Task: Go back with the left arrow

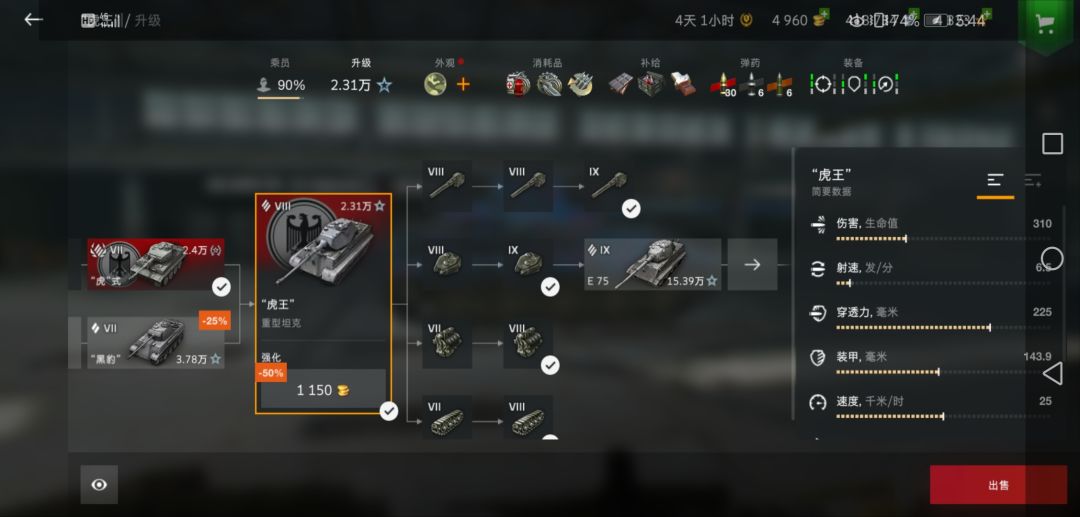Action: (x=33, y=19)
